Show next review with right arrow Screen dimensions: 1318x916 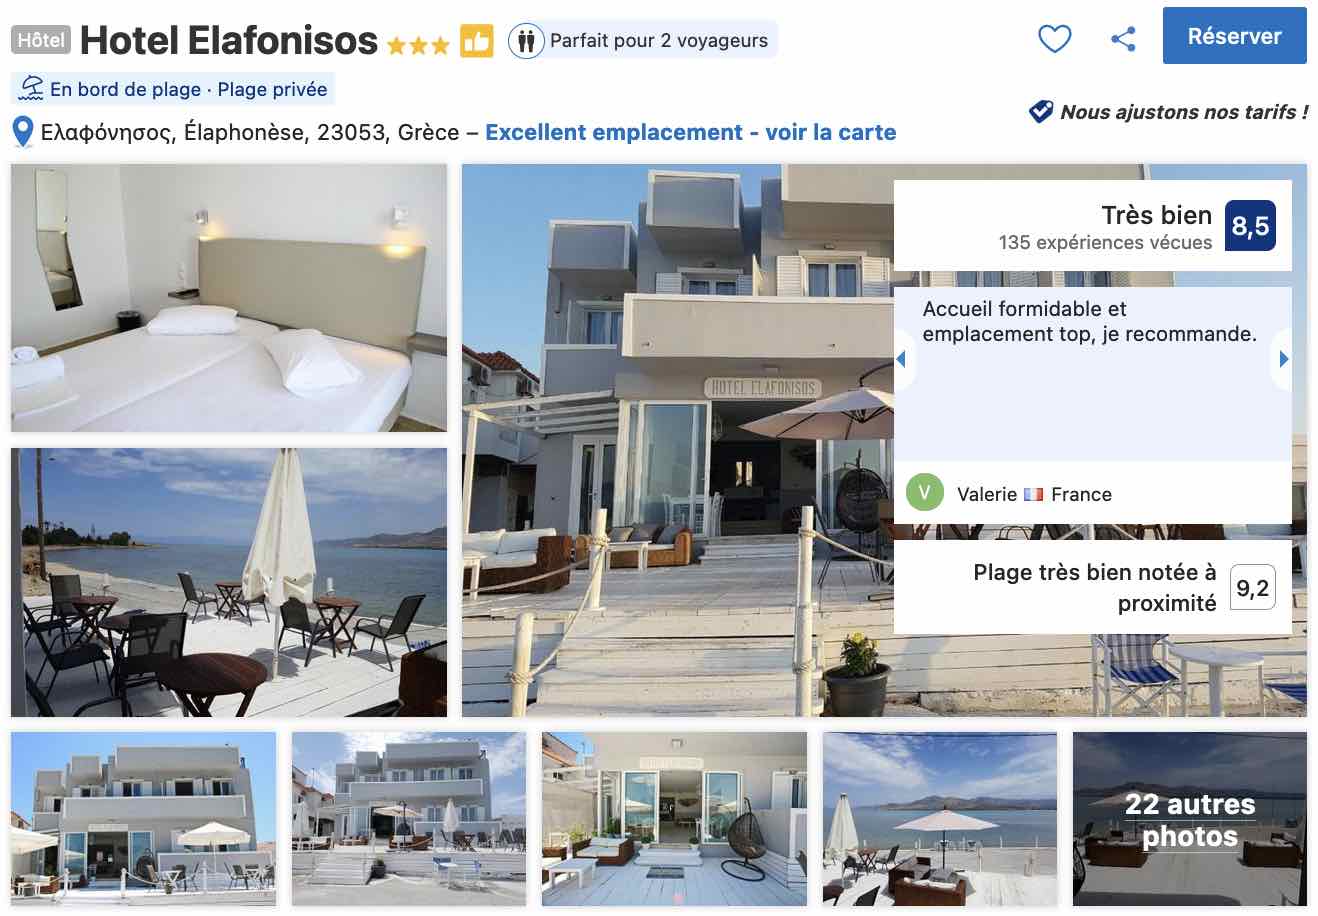click(x=1283, y=359)
